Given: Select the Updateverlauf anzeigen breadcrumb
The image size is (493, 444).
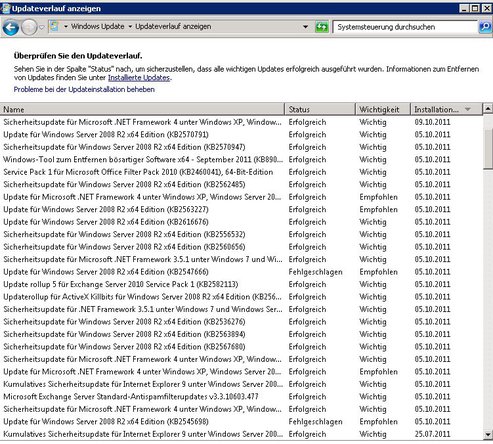Looking at the screenshot, I should tap(173, 26).
